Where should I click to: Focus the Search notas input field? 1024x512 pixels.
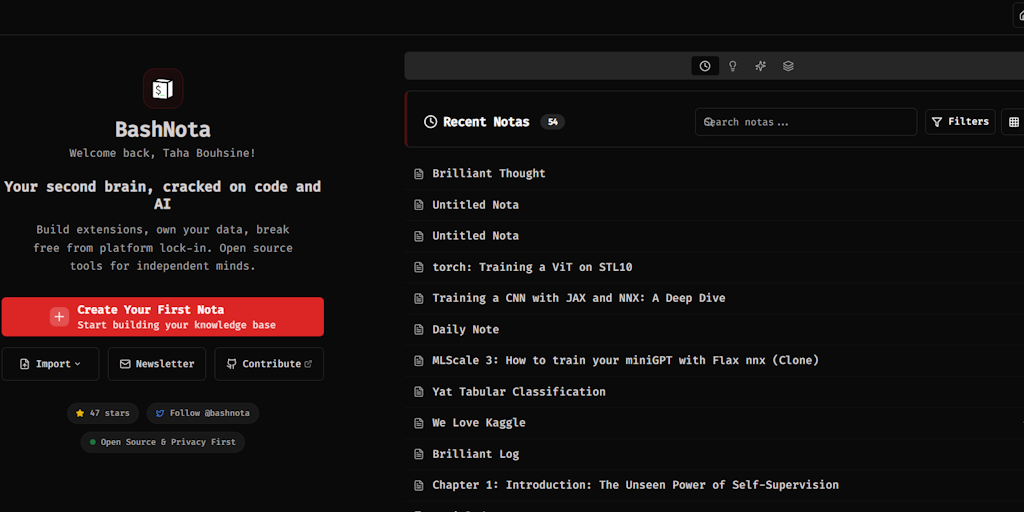806,122
